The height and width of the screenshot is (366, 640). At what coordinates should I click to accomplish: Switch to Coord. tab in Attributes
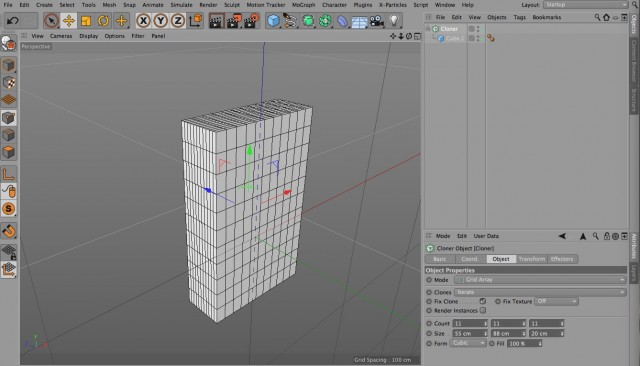pos(469,259)
